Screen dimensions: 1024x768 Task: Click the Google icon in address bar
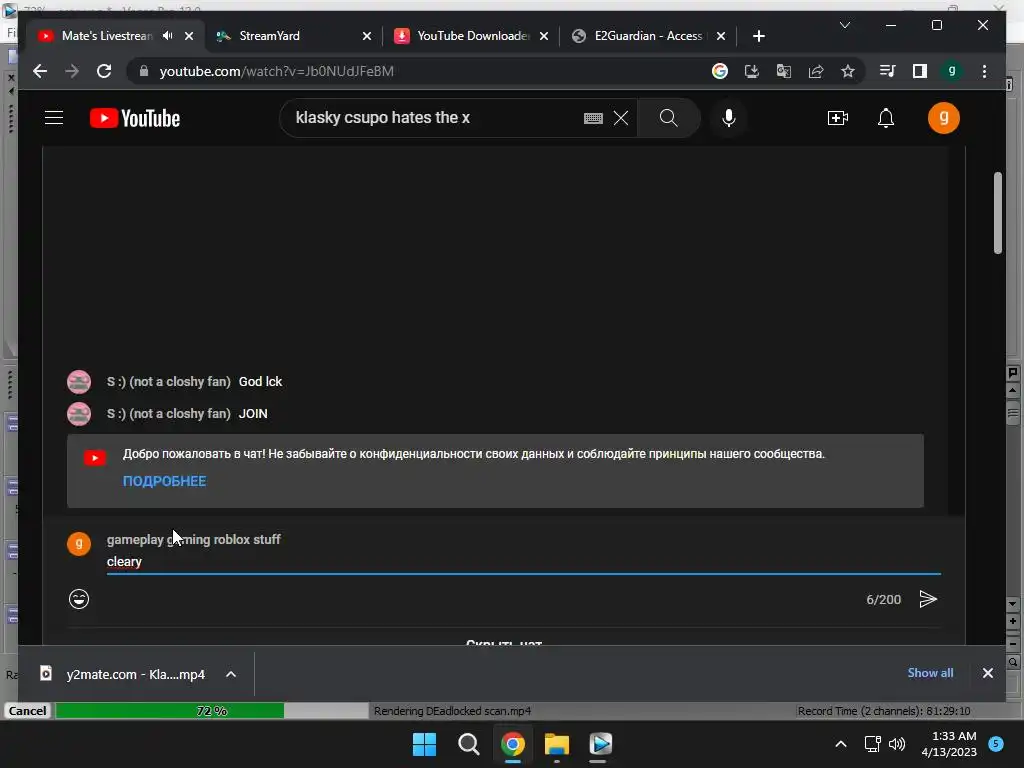tap(720, 71)
